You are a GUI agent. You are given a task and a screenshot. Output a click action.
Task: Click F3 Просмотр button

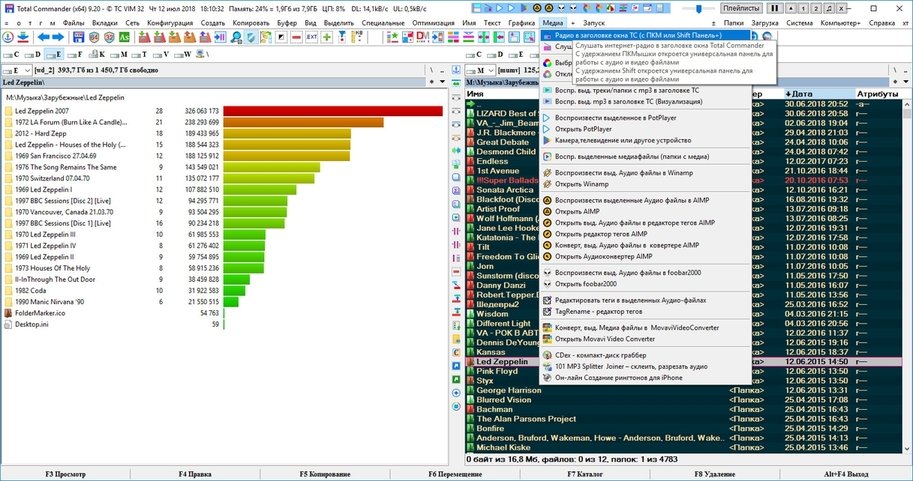pyautogui.click(x=65, y=474)
